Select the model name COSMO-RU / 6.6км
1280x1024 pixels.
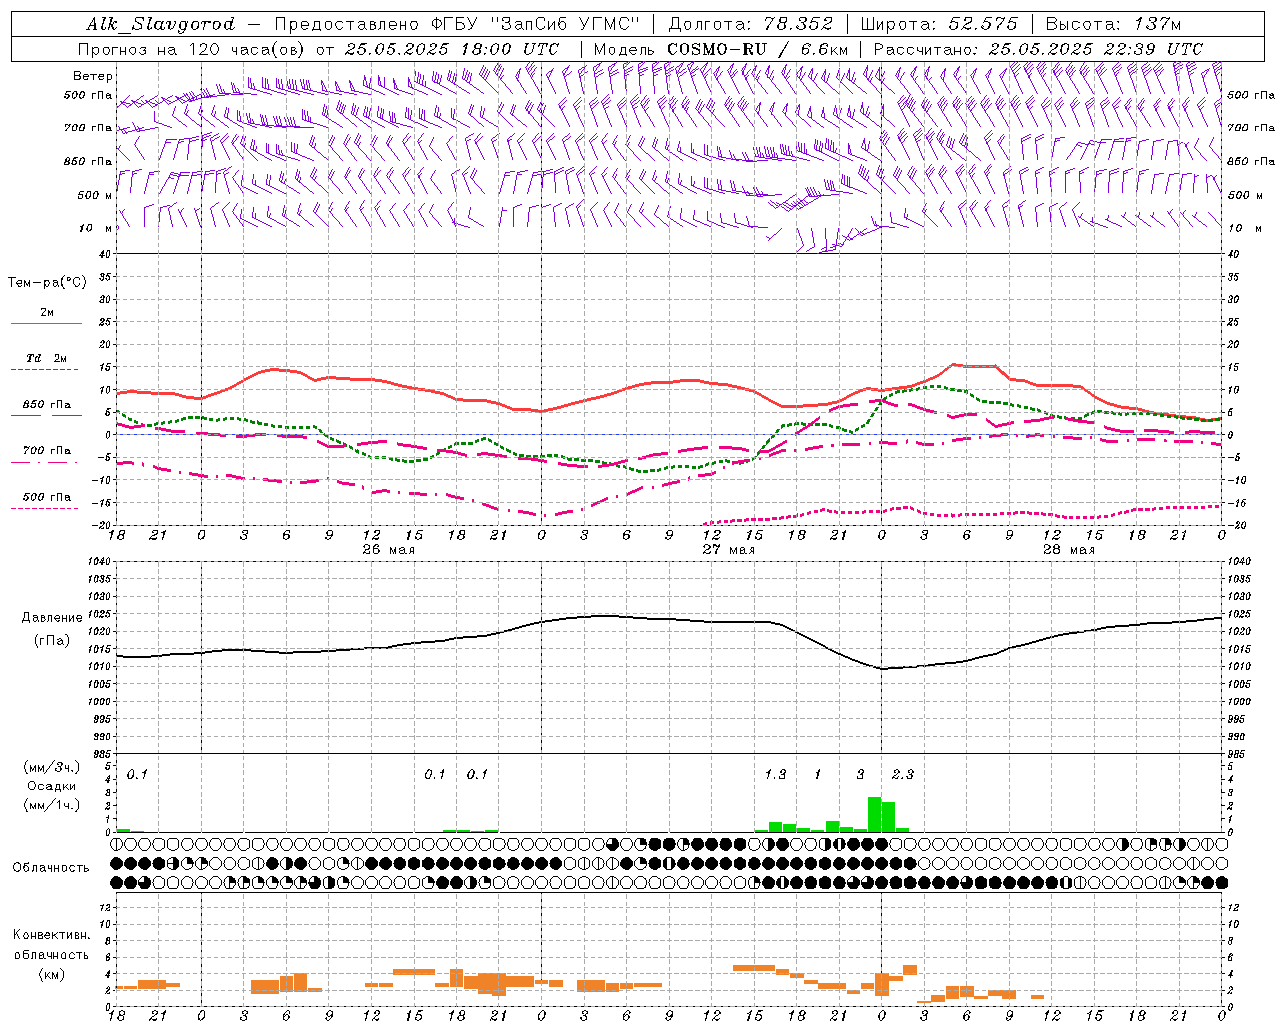(x=757, y=49)
